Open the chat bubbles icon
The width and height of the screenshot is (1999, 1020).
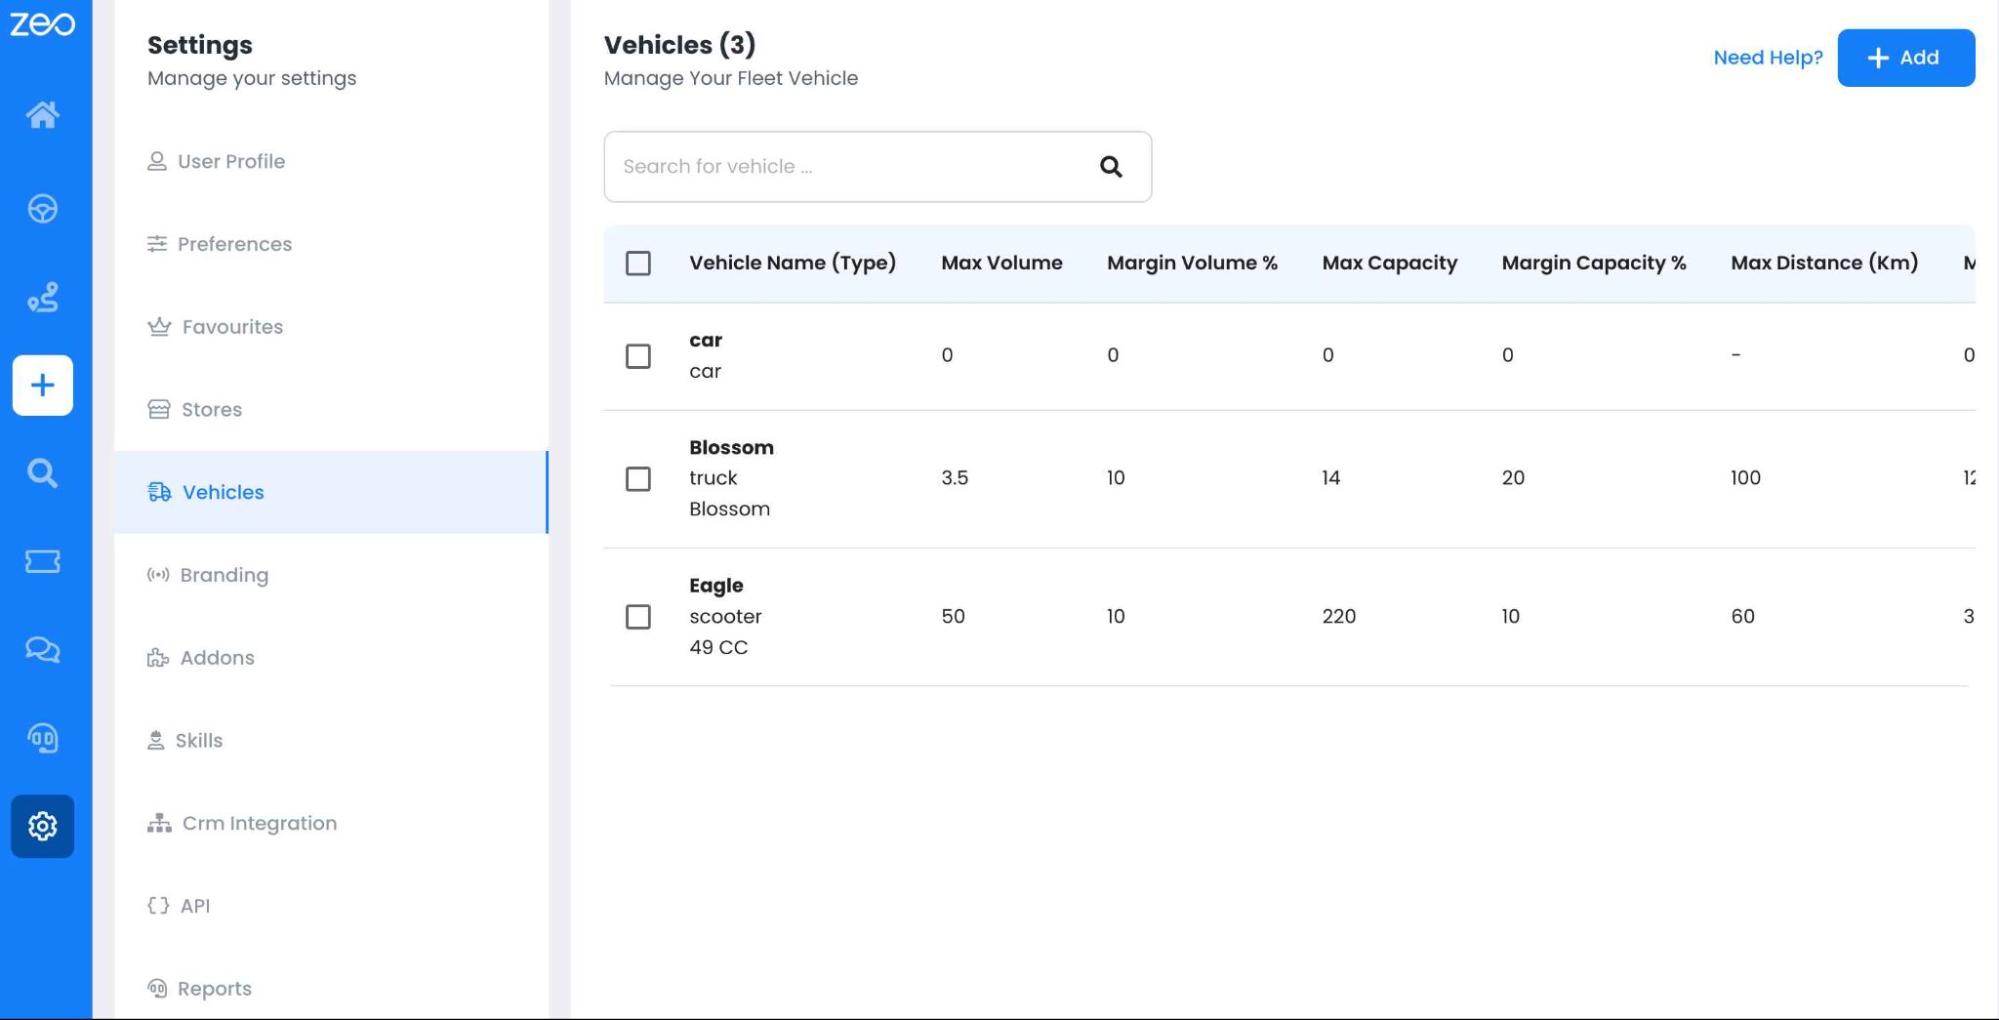[42, 650]
